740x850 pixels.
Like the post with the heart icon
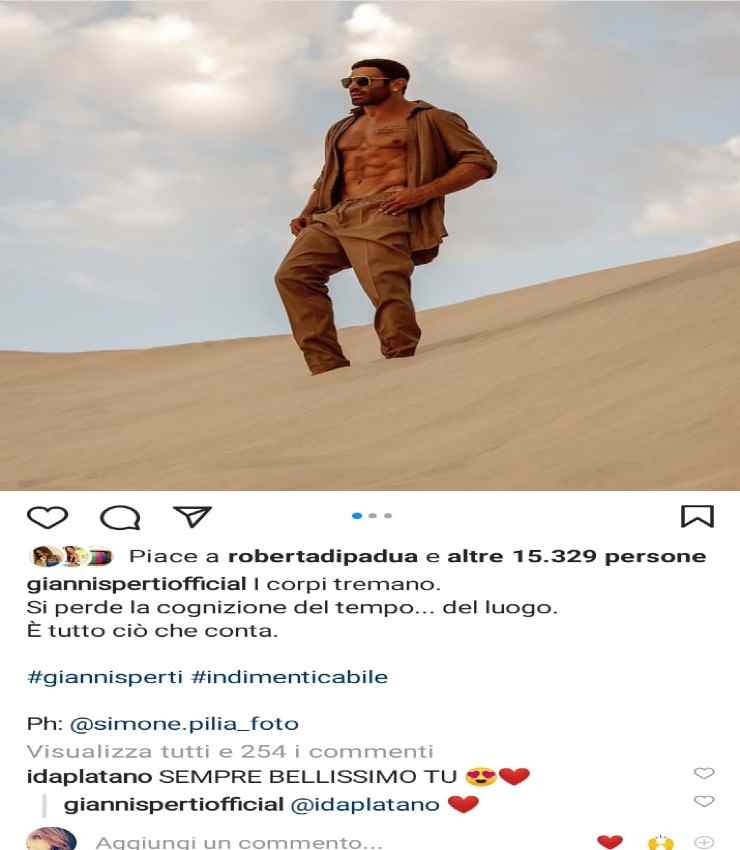click(48, 517)
